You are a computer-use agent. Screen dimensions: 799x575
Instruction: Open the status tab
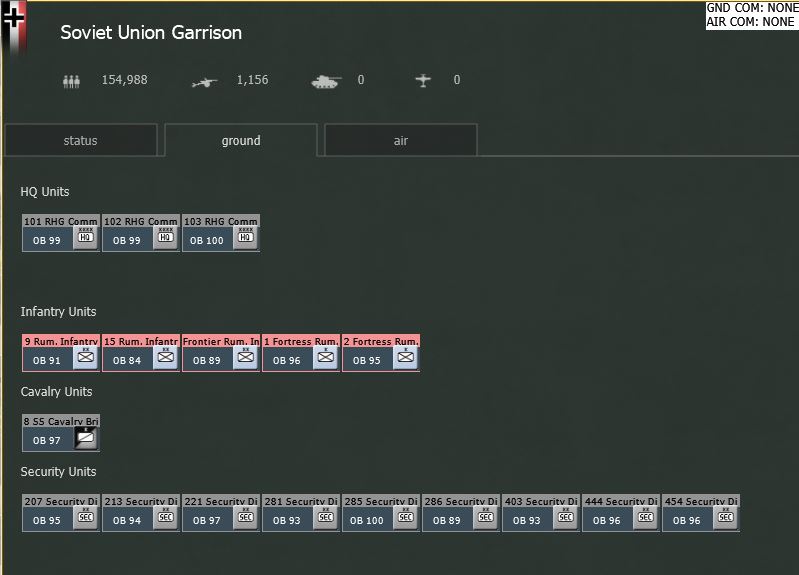point(81,140)
